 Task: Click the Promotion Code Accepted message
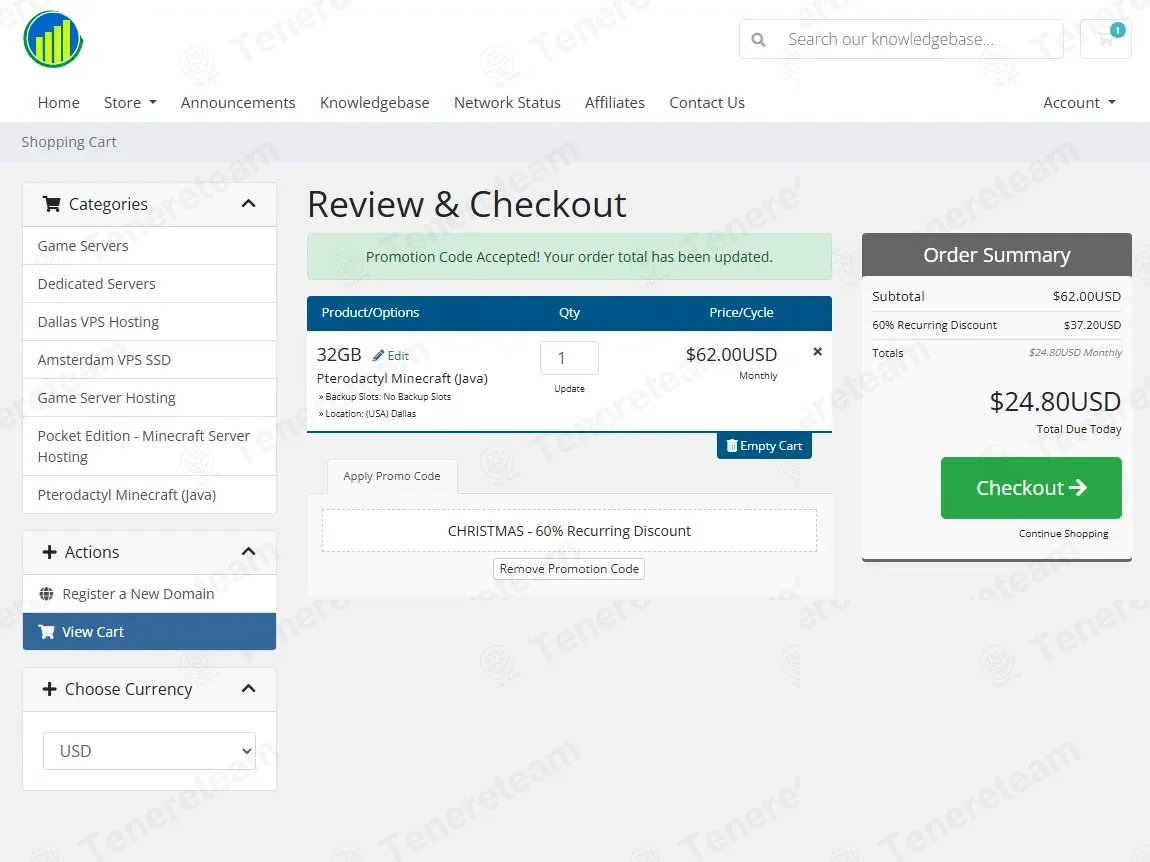(569, 257)
